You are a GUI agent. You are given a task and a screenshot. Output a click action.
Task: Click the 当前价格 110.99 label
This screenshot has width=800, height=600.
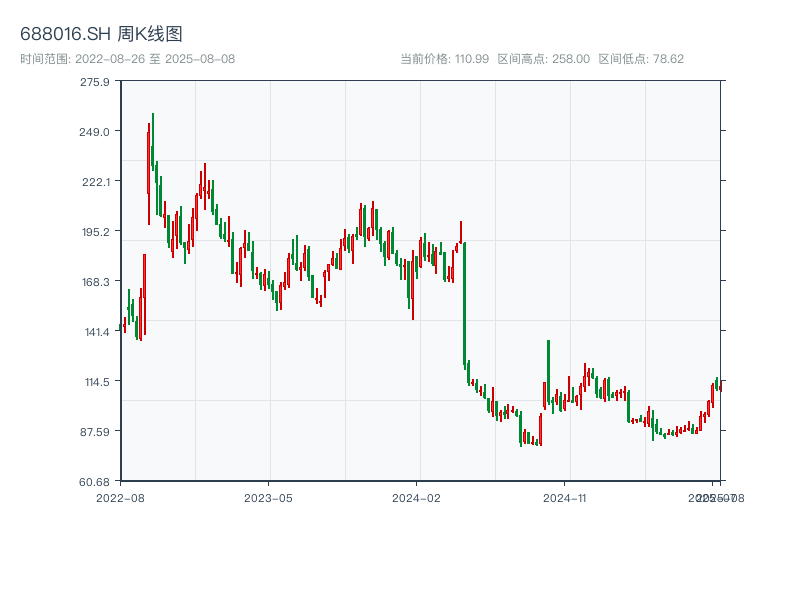point(444,59)
